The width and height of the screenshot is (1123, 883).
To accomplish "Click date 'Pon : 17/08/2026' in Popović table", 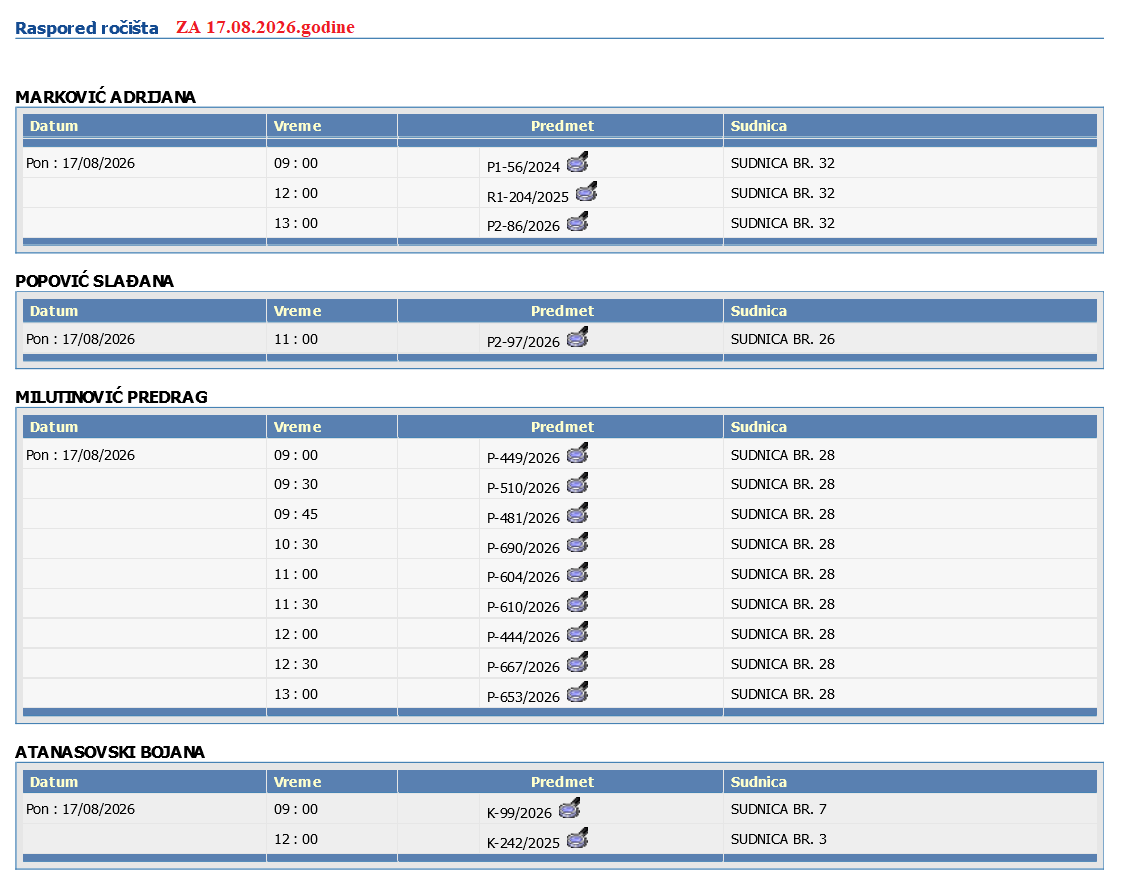I will 80,339.
